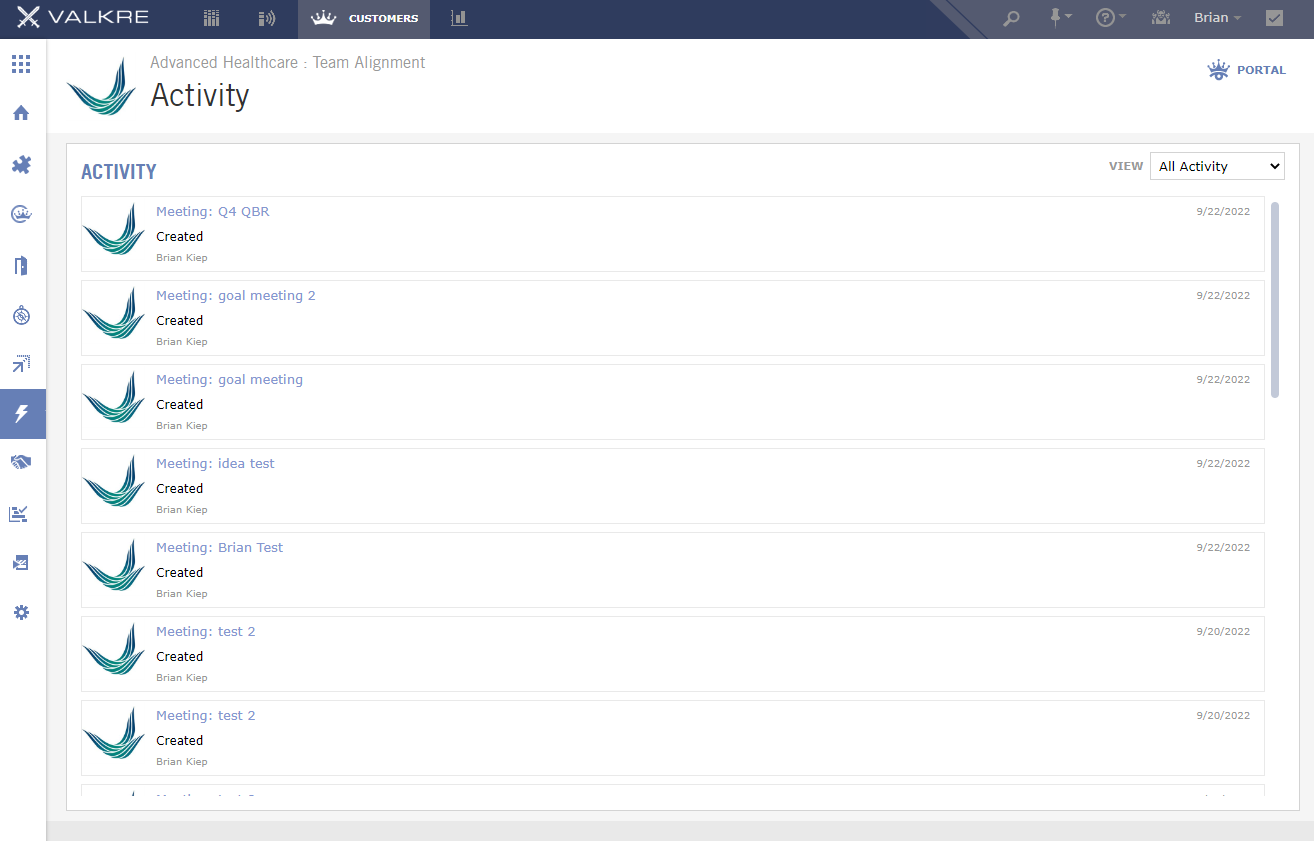The image size is (1314, 841).
Task: Click the Portal link
Action: tap(1247, 70)
